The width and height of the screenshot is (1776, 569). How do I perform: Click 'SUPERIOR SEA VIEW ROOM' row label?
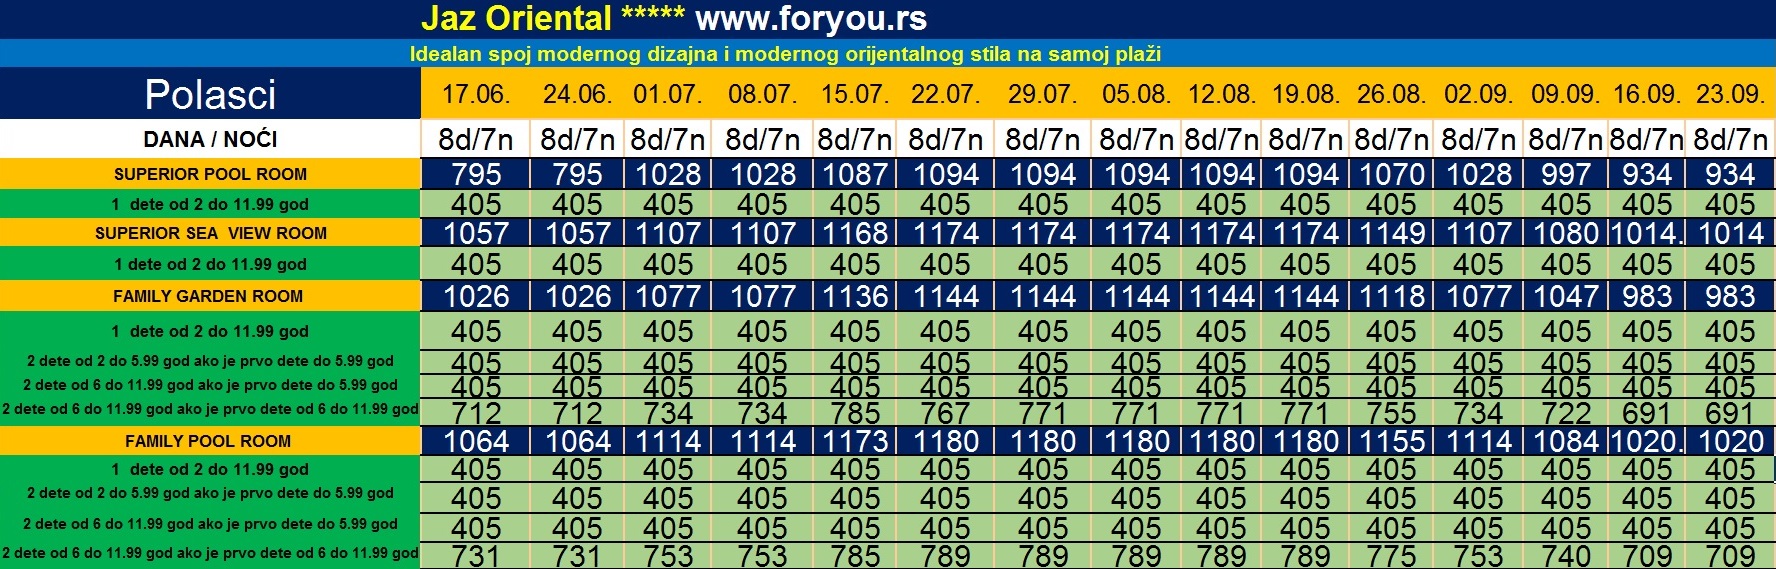[210, 233]
